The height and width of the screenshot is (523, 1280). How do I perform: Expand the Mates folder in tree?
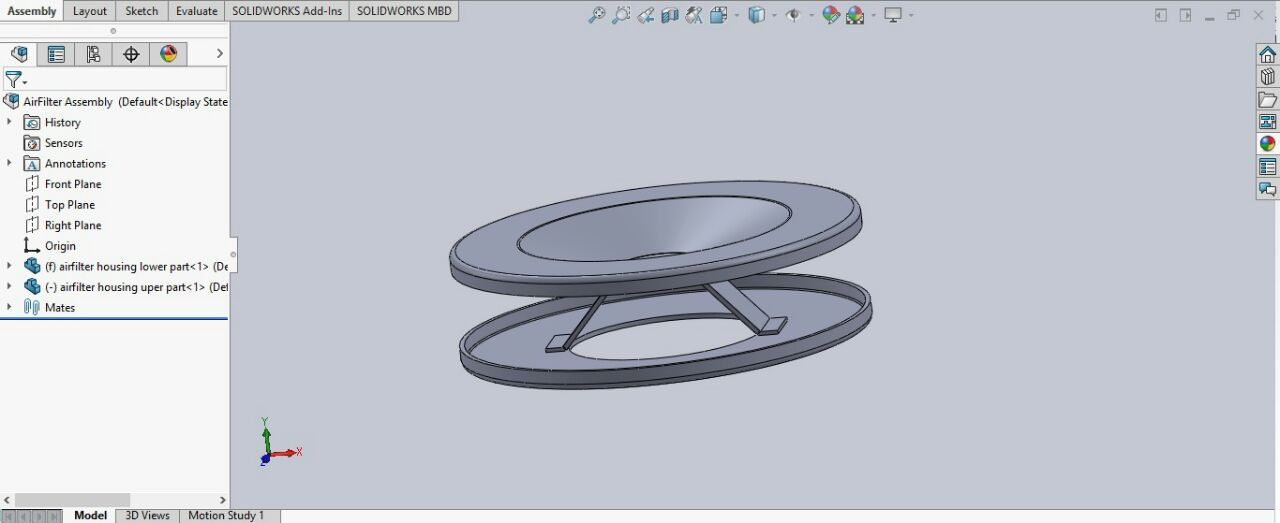[9, 307]
